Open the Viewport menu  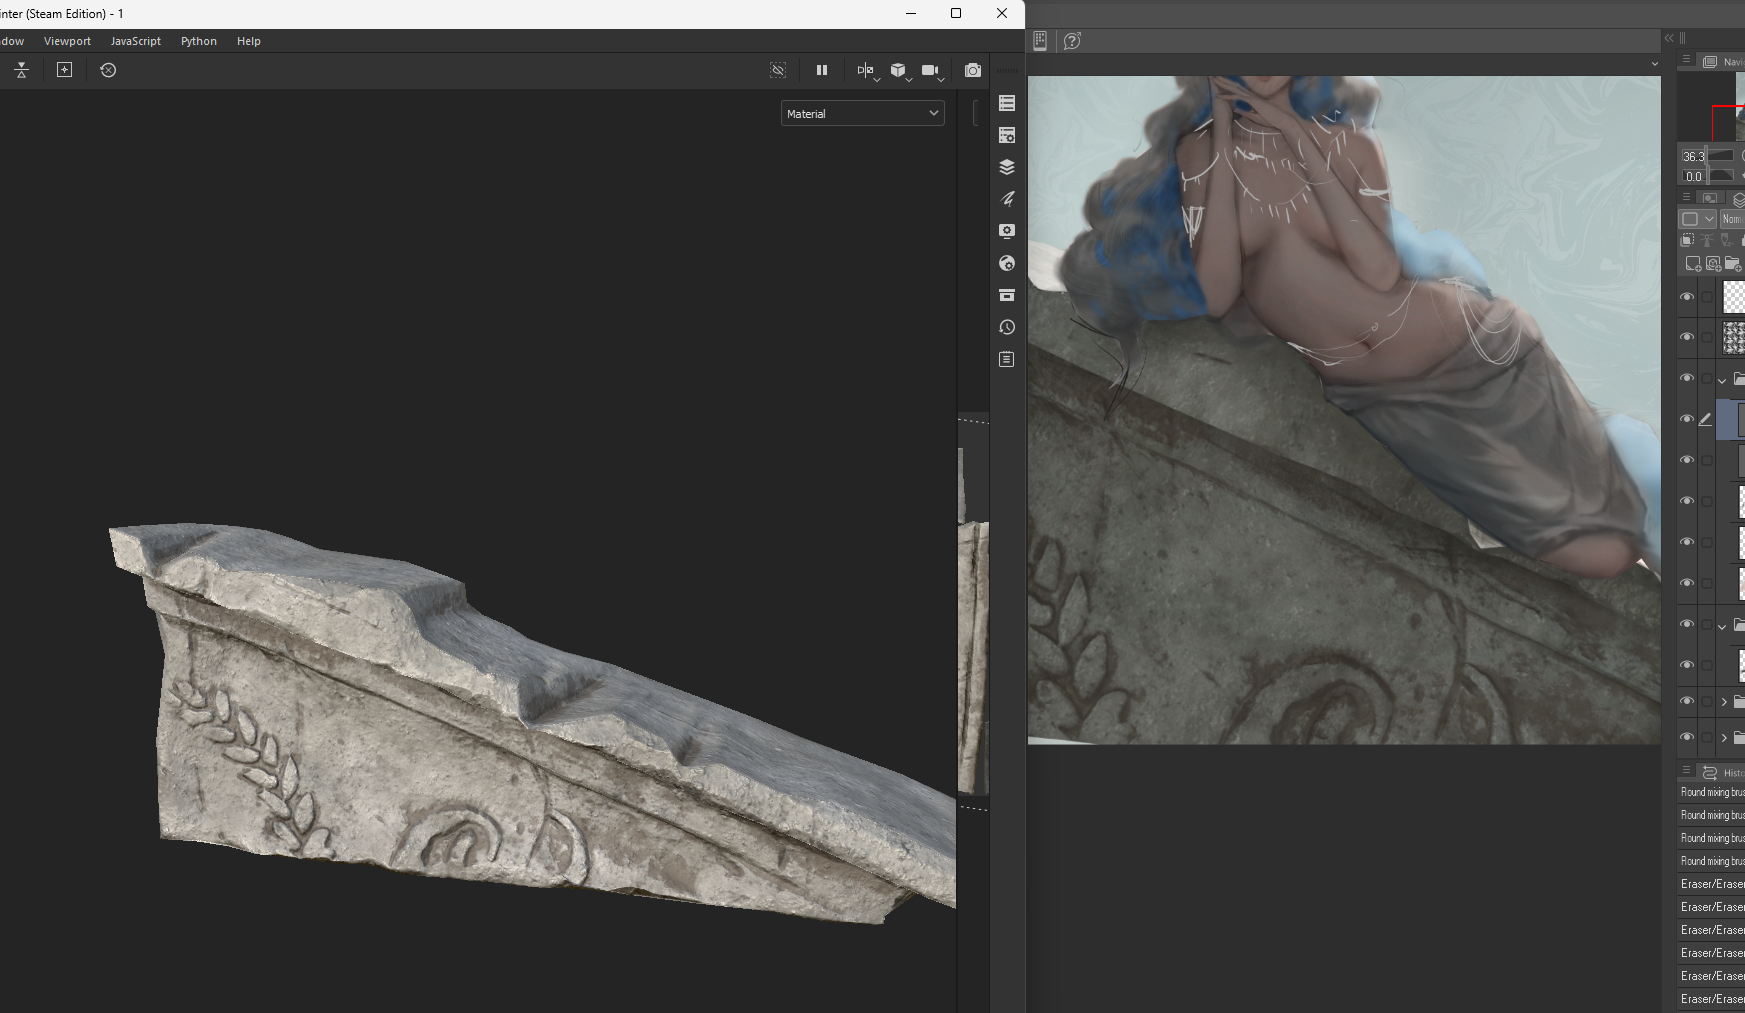tap(67, 41)
